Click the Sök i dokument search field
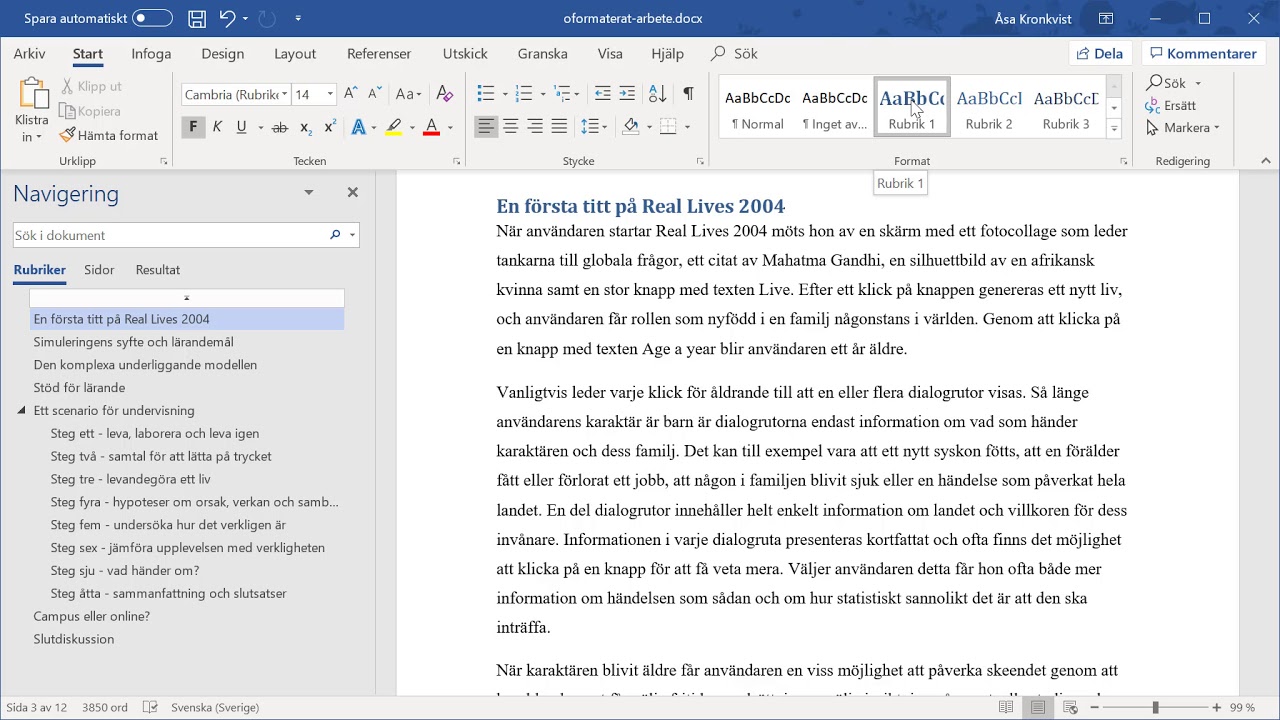The height and width of the screenshot is (720, 1280). [x=170, y=235]
